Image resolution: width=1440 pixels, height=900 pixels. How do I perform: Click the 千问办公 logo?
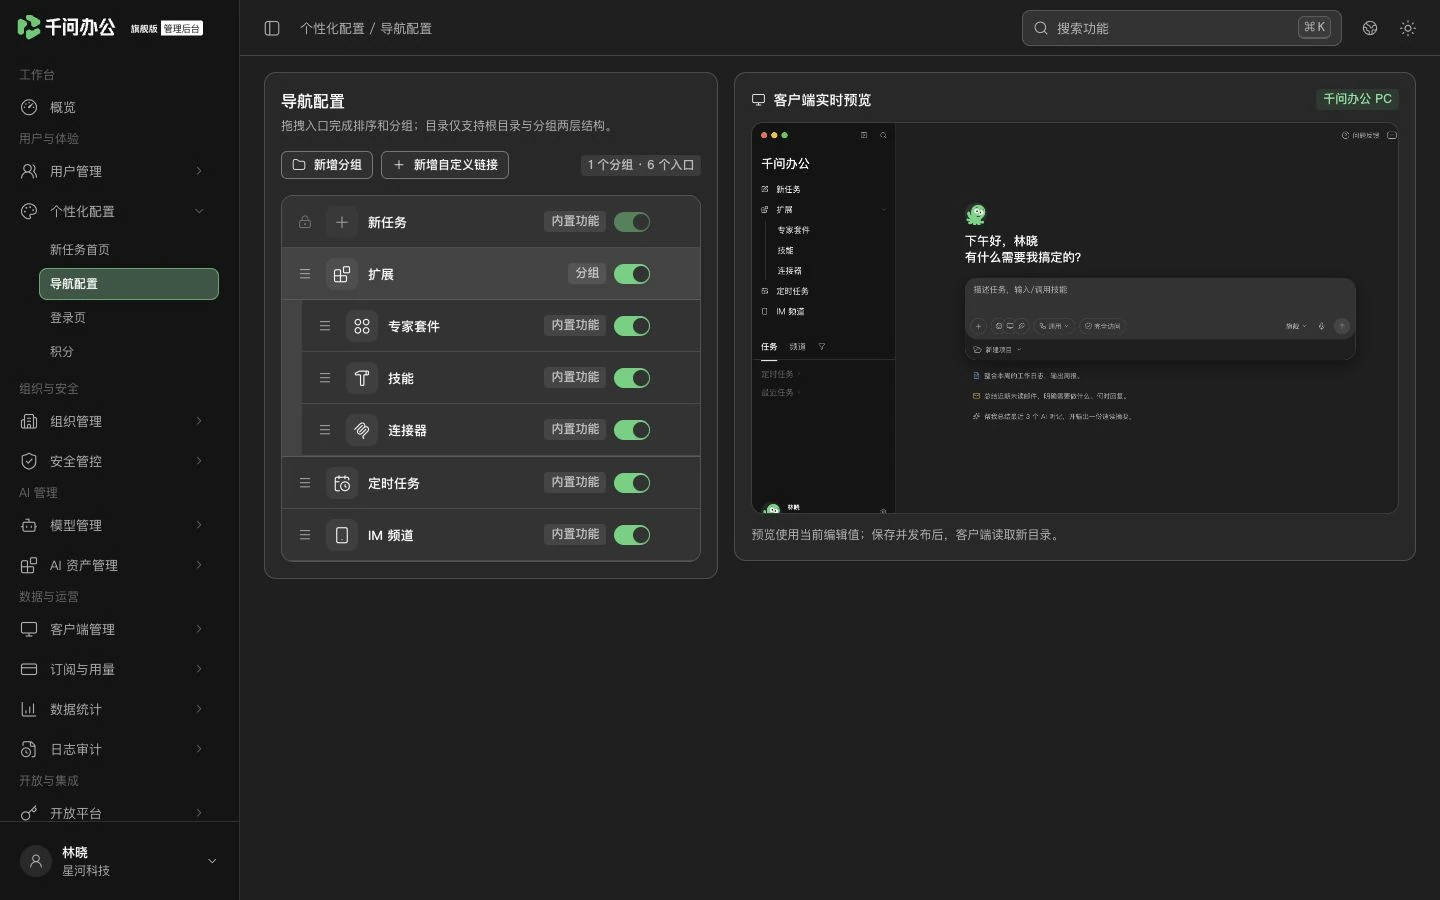(67, 27)
